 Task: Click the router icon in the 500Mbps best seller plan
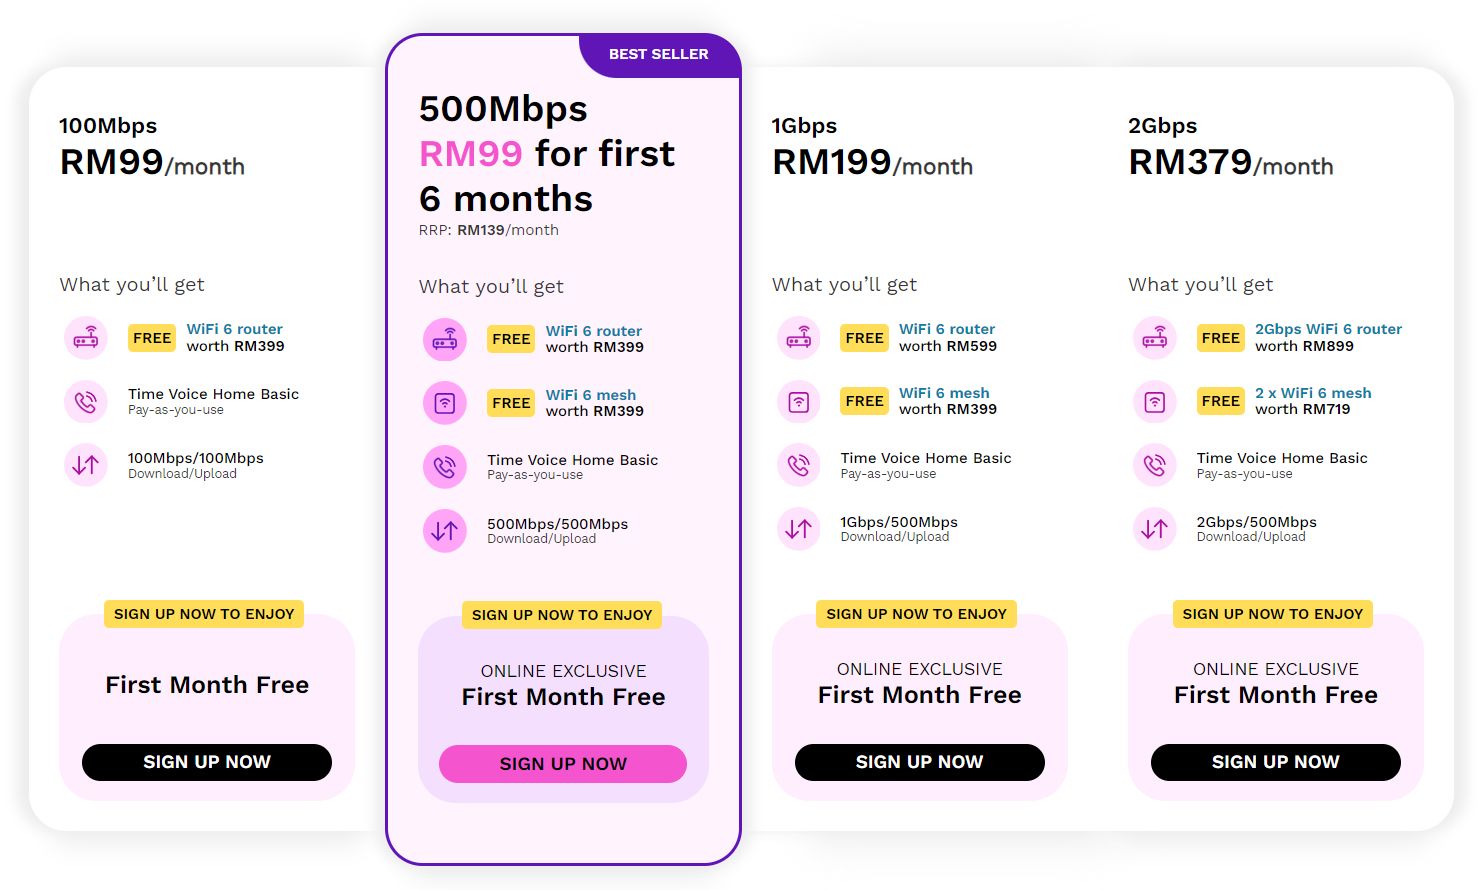[x=445, y=339]
